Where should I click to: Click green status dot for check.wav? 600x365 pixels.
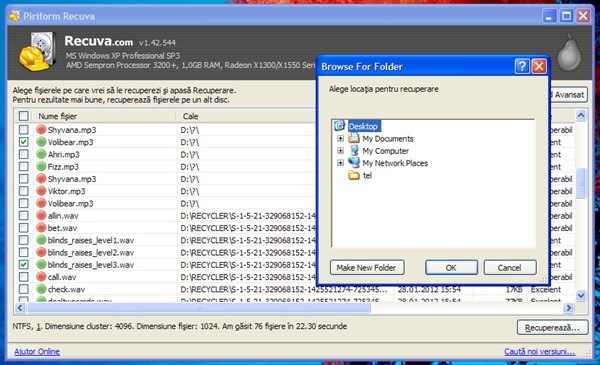(41, 289)
